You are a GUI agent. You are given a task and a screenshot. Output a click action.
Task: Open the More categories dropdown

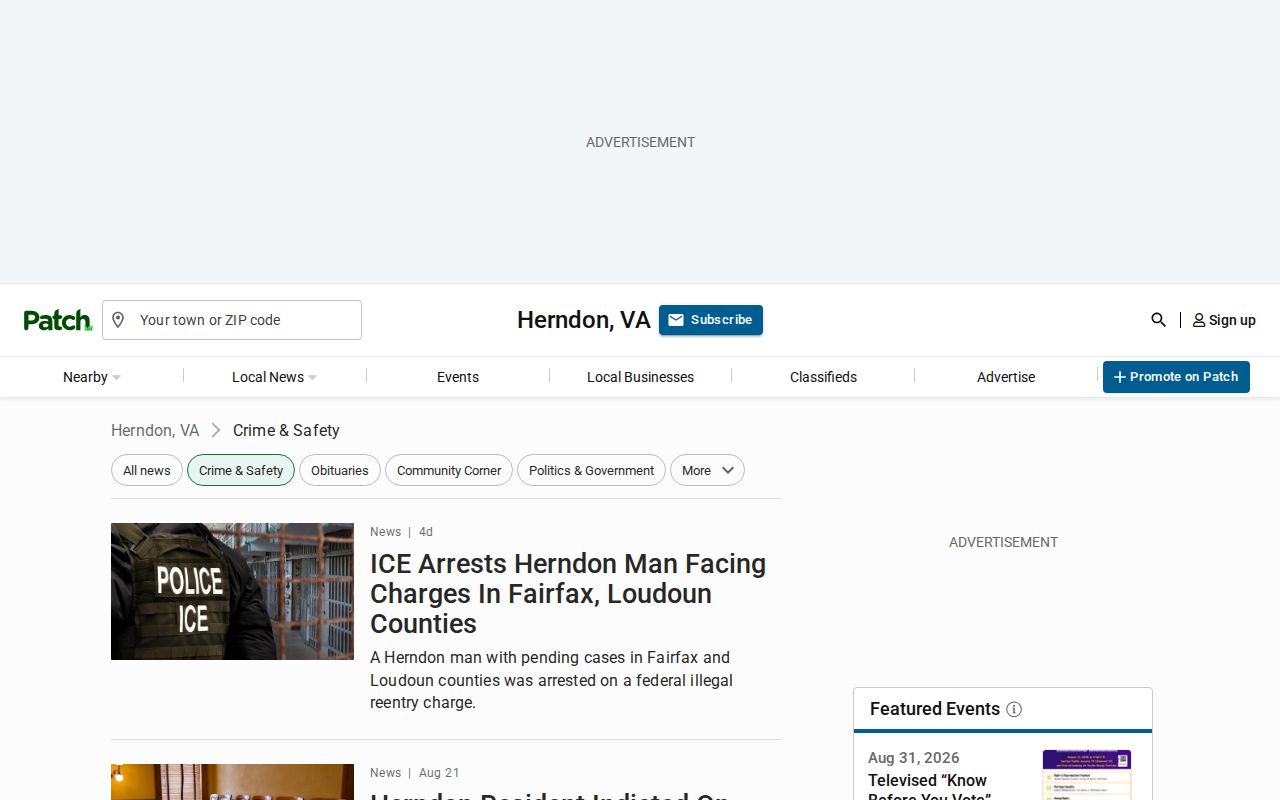pyautogui.click(x=707, y=471)
